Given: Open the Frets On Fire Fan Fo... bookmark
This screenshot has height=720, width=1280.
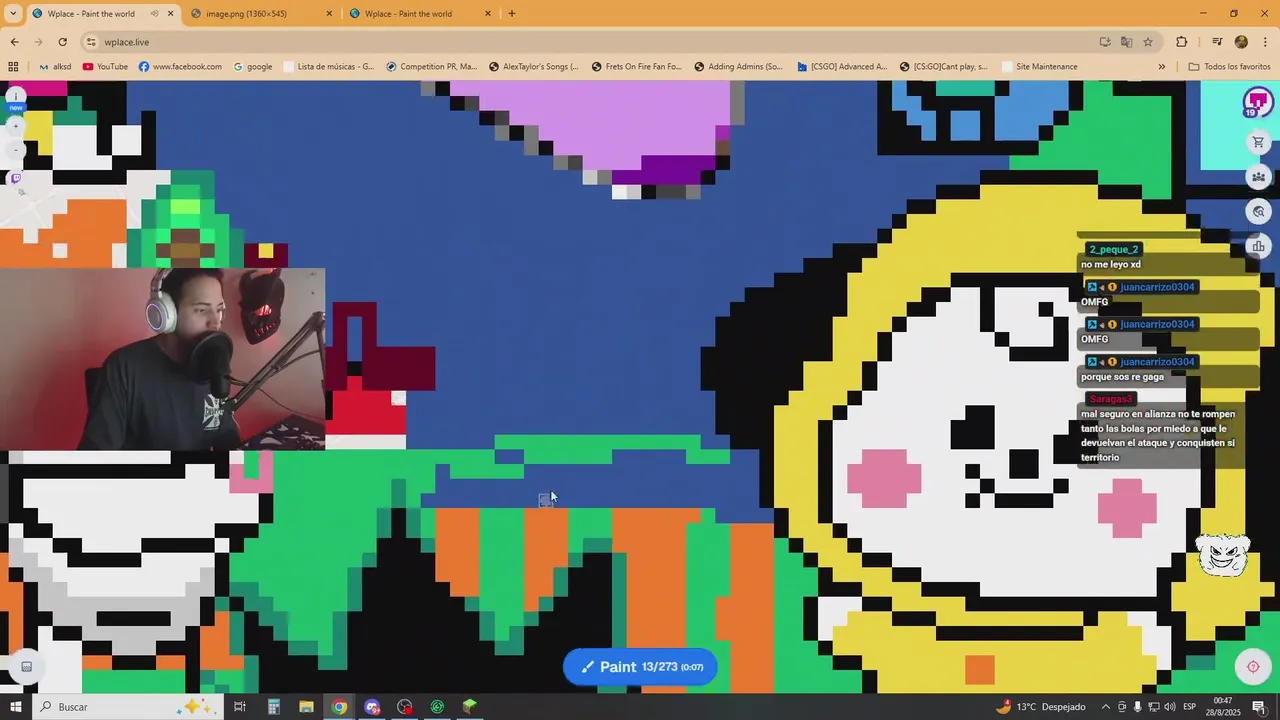Looking at the screenshot, I should tap(636, 67).
